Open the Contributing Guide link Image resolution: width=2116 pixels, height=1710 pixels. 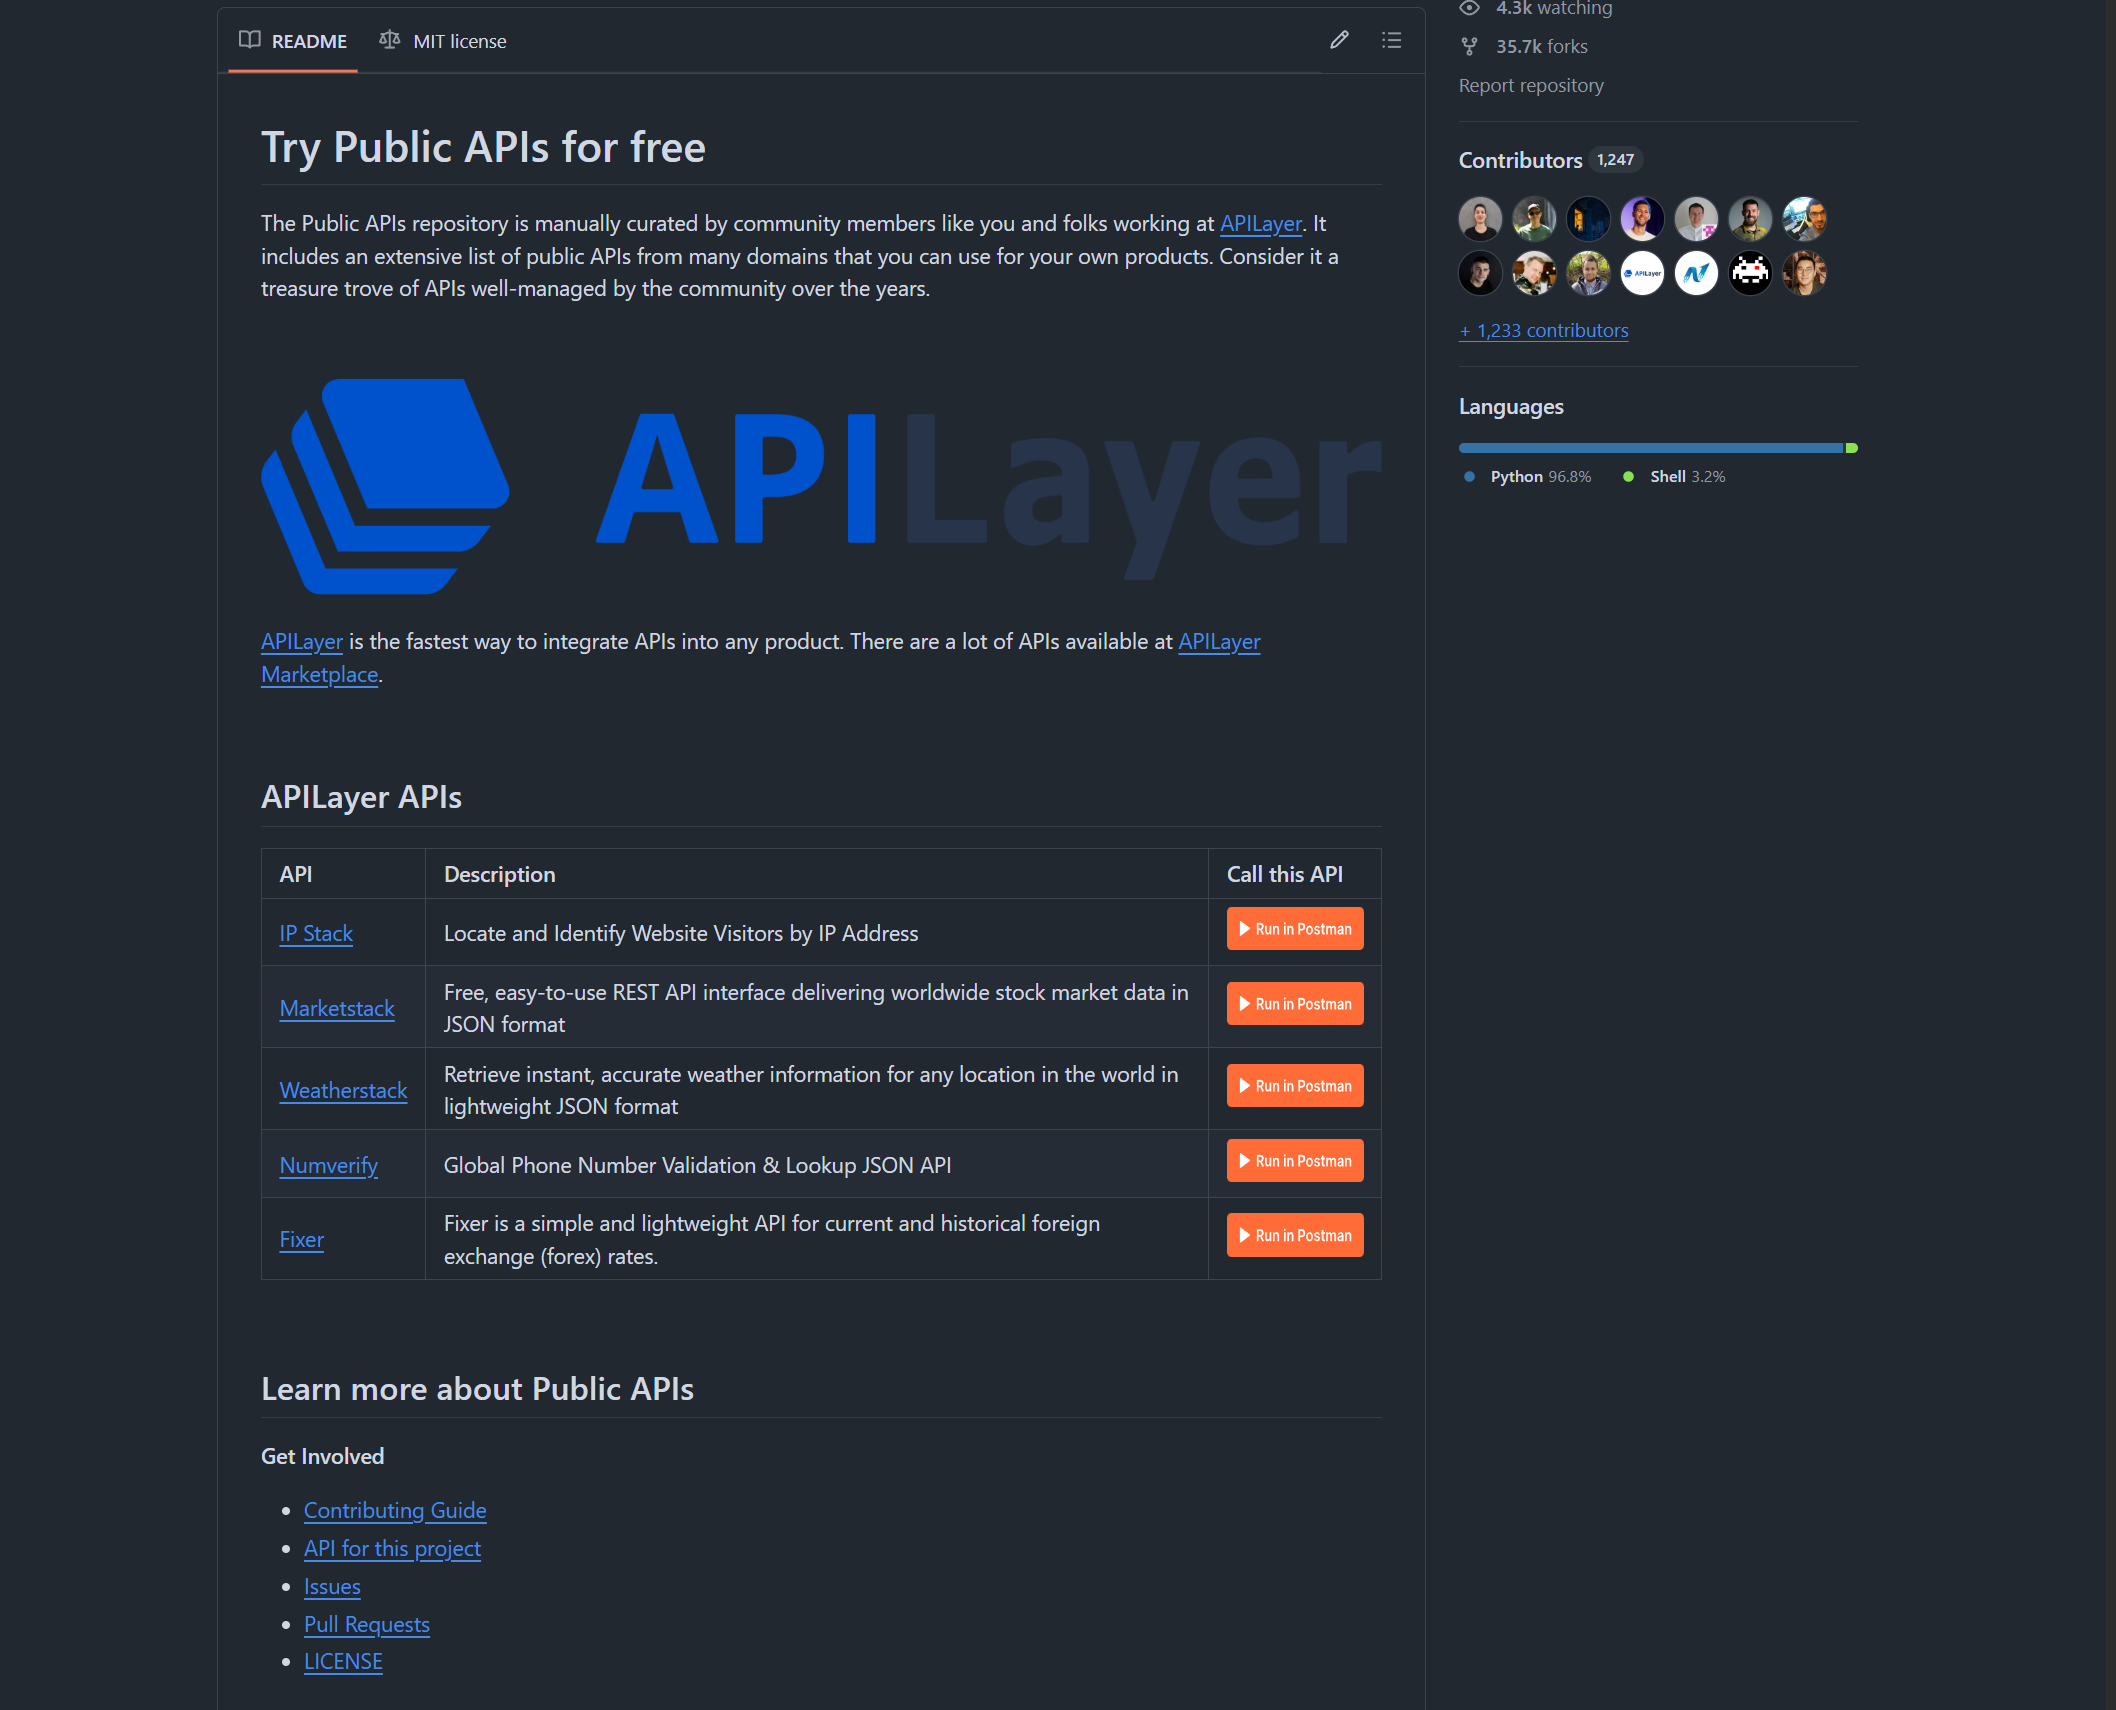(395, 1511)
